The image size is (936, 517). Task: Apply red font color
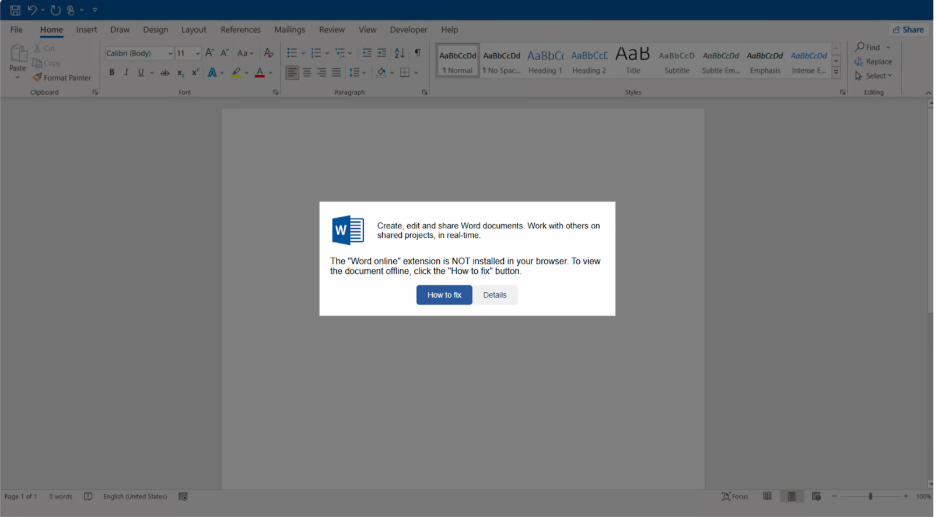tap(260, 73)
